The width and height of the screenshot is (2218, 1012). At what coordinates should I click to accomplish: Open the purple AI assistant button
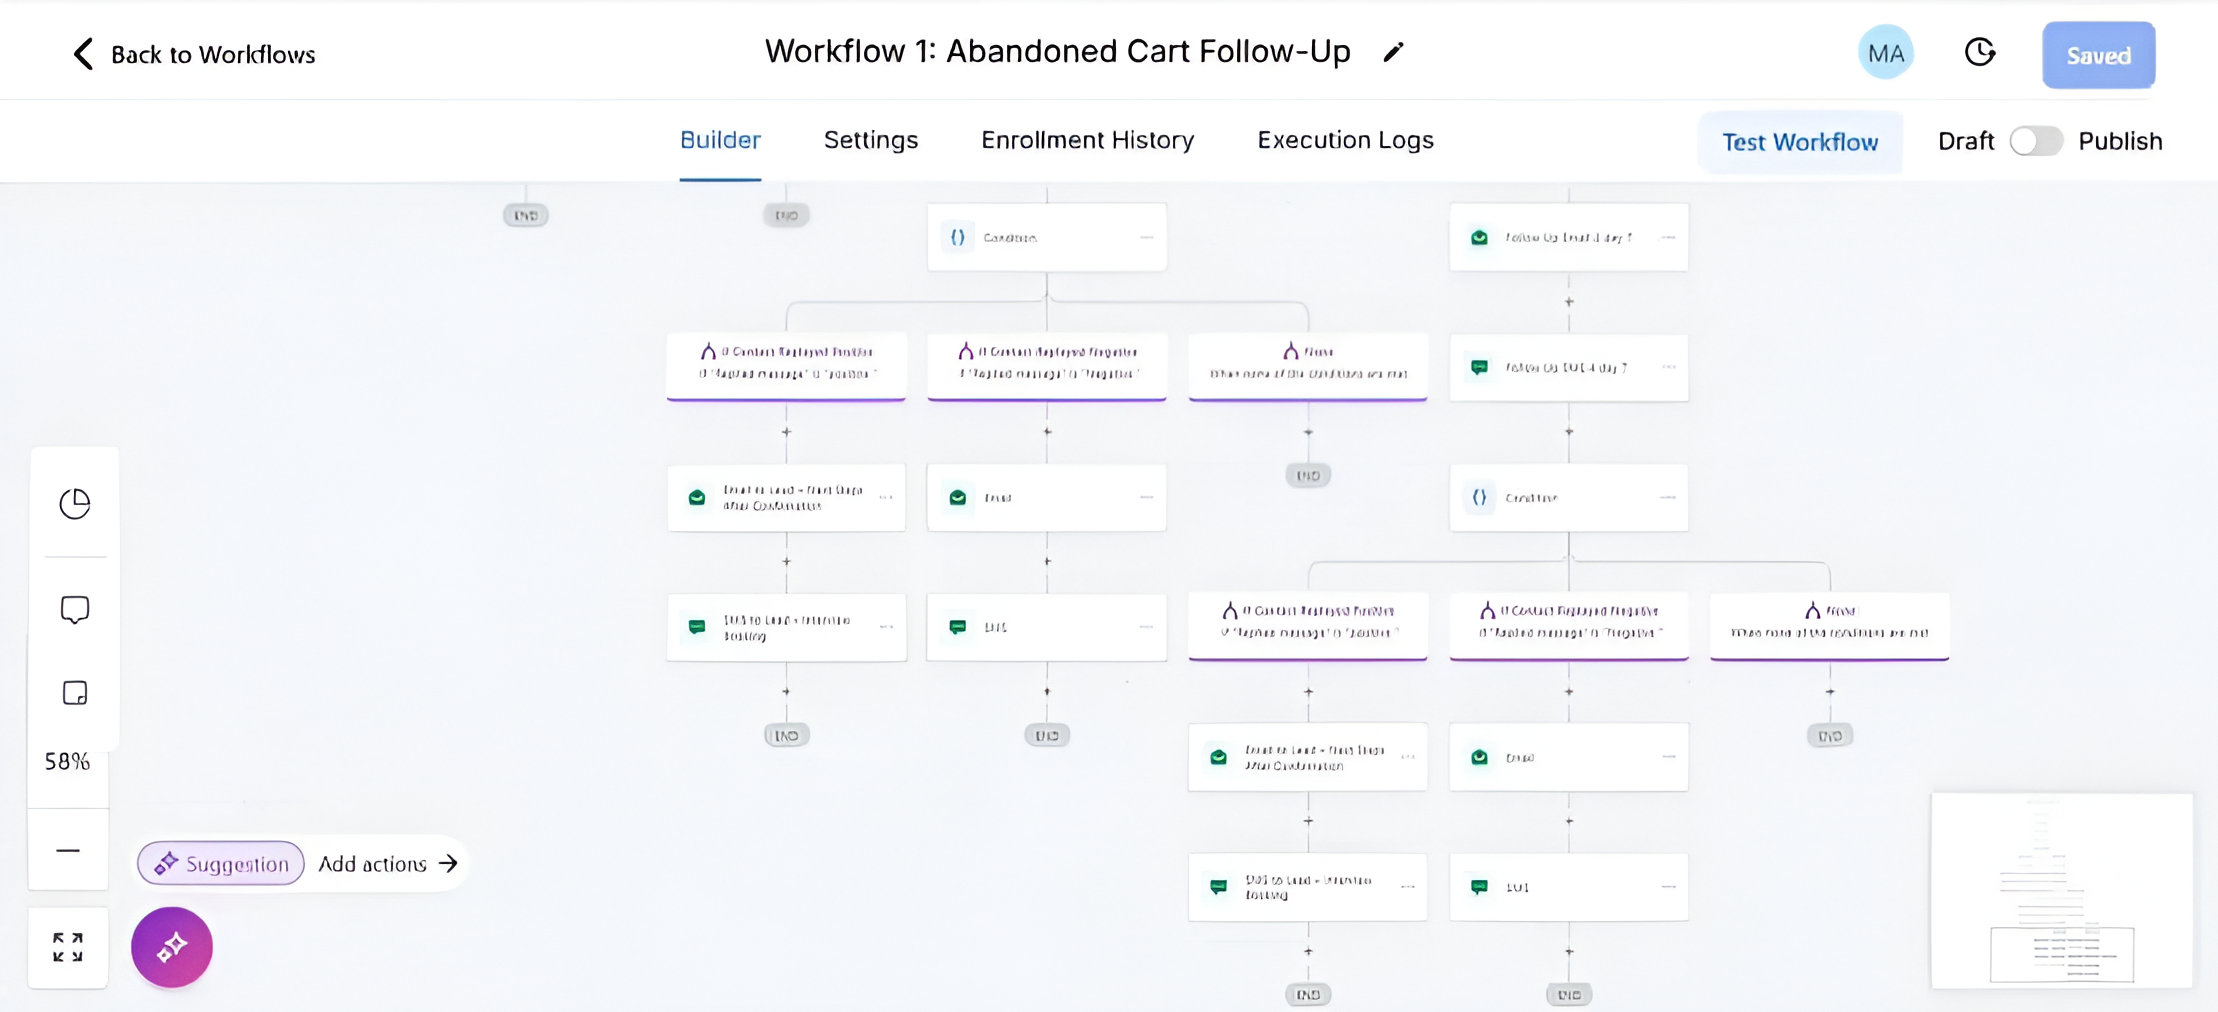pos(172,947)
